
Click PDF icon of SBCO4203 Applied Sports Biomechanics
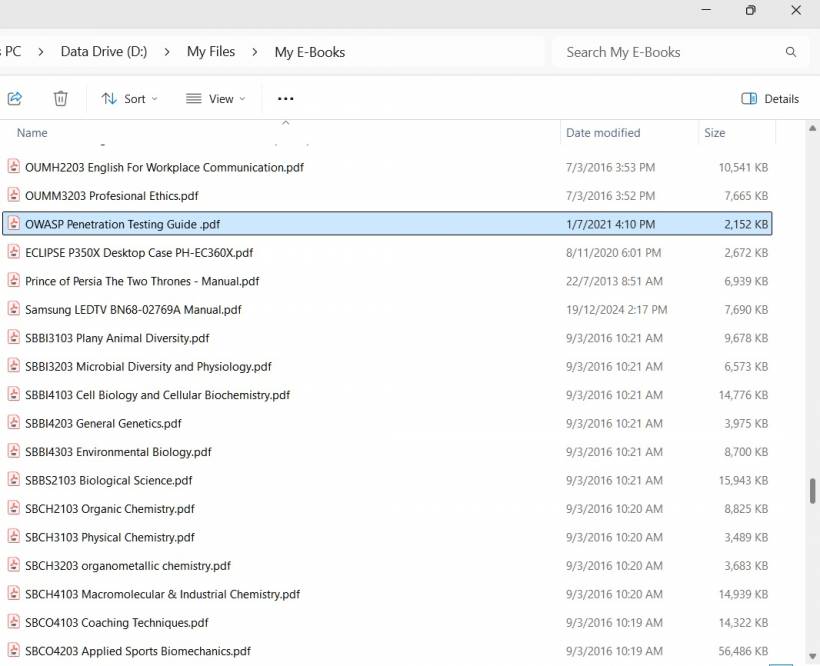tap(14, 650)
